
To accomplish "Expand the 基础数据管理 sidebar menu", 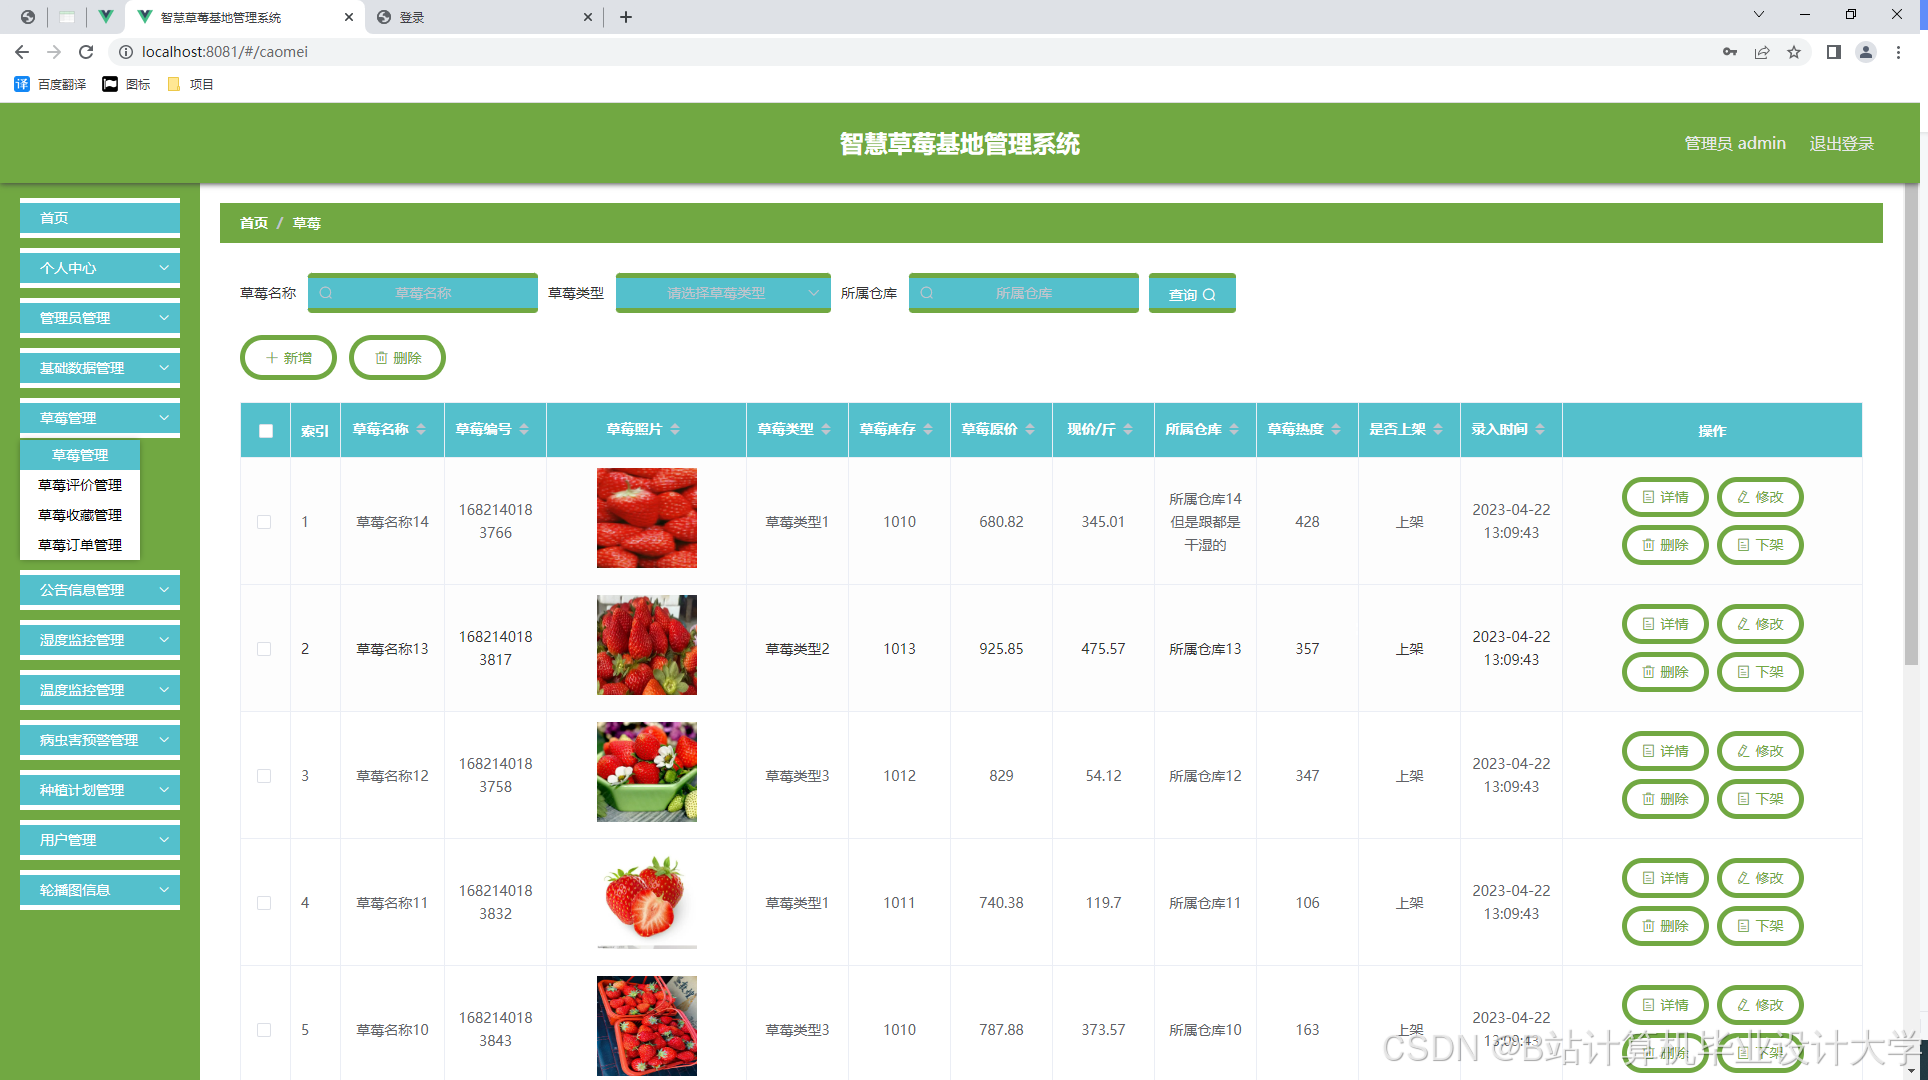I will point(100,368).
